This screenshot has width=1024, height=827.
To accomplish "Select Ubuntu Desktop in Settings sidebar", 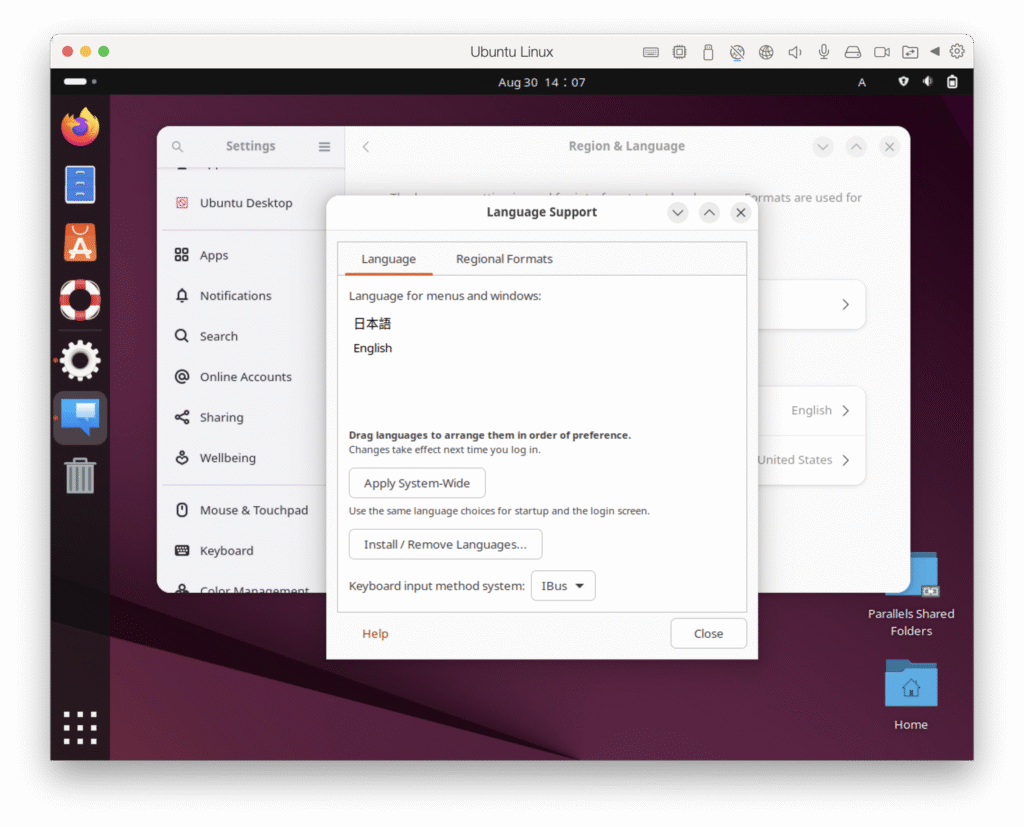I will click(x=246, y=203).
